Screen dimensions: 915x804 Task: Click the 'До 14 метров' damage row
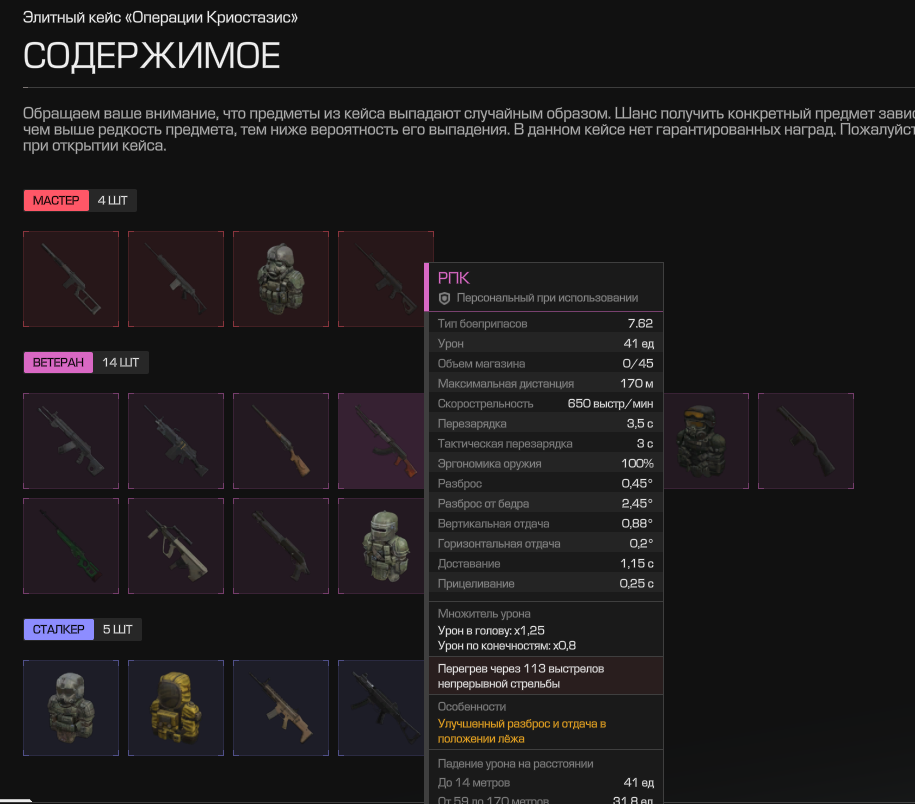click(x=546, y=782)
